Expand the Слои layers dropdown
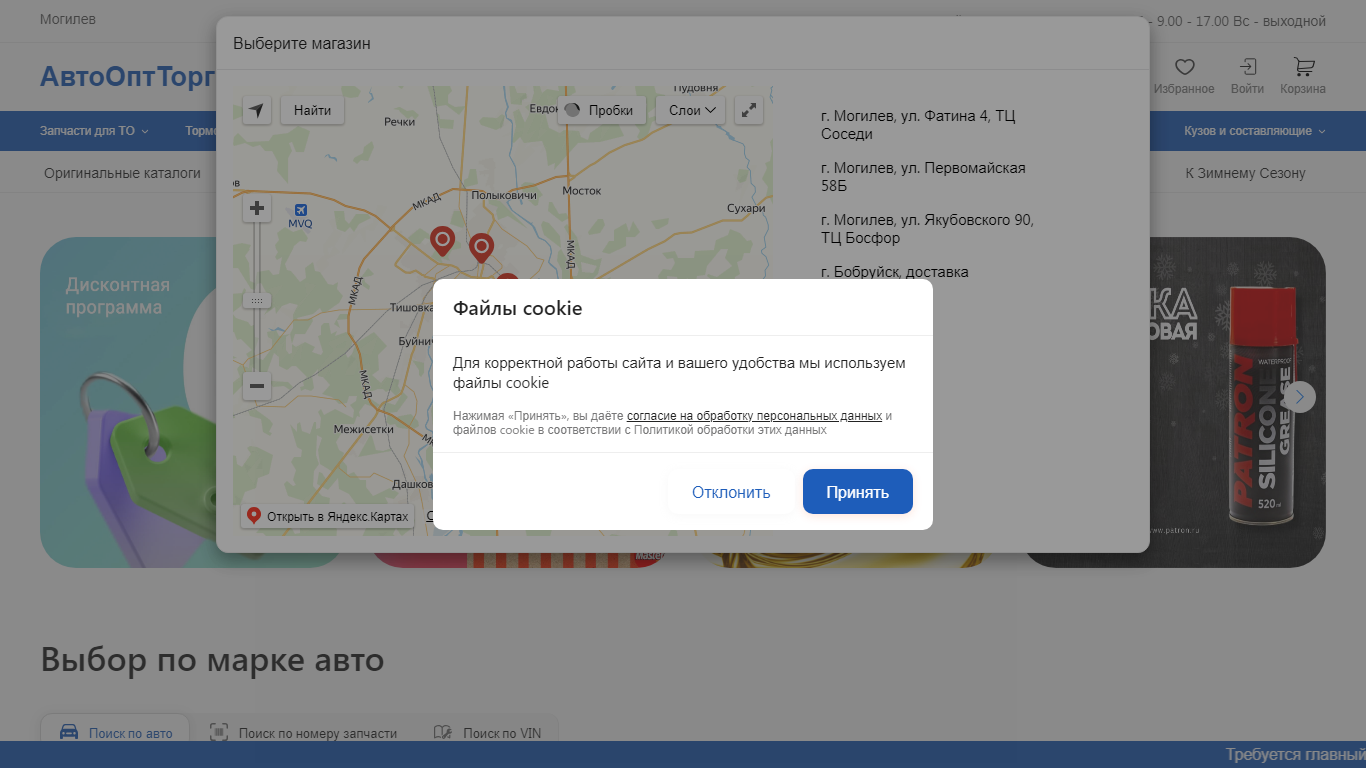The image size is (1366, 768). coord(691,110)
